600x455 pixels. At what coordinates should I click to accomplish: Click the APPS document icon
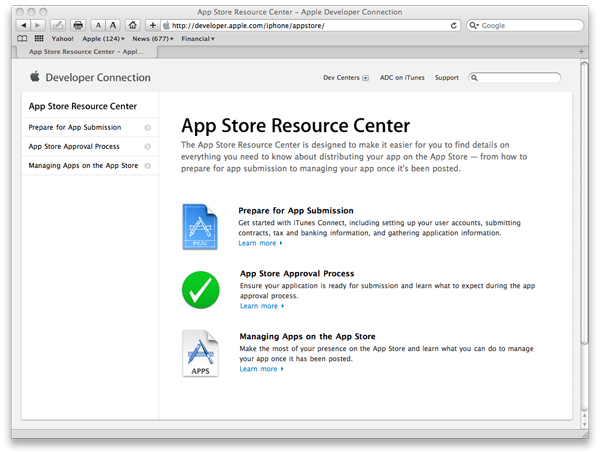click(x=200, y=353)
